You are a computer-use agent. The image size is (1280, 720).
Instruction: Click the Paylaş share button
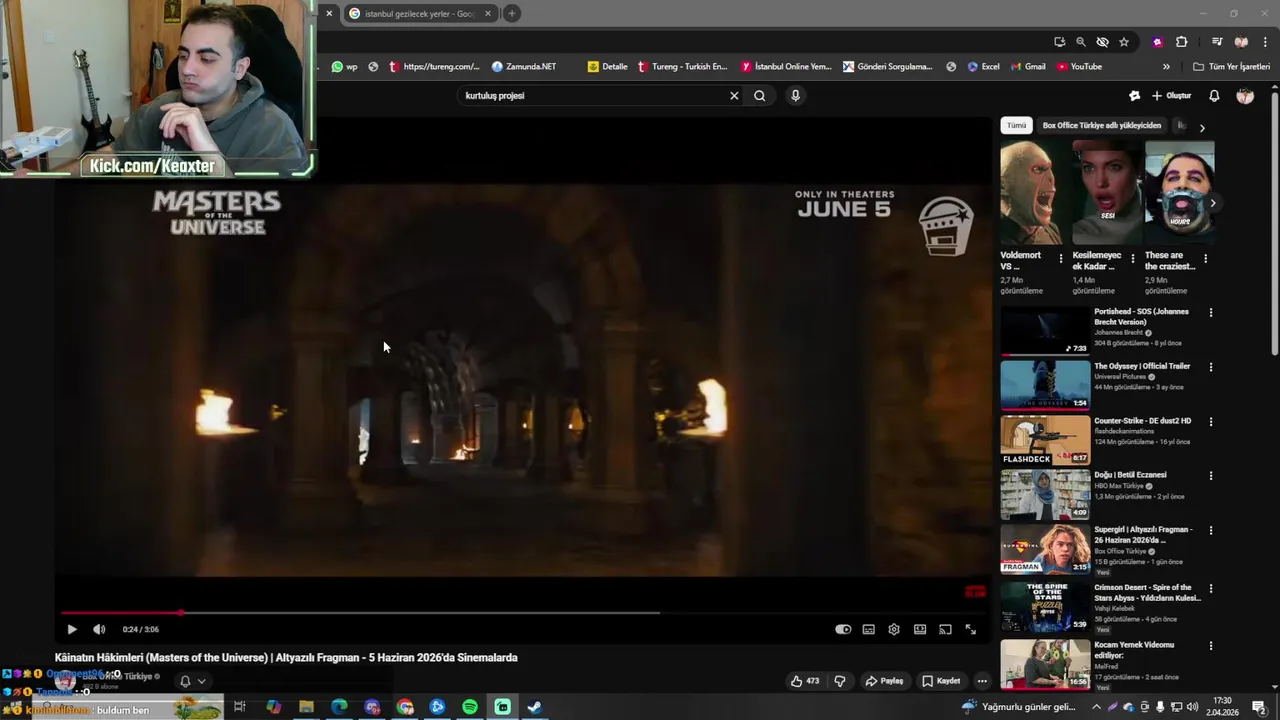[x=885, y=681]
